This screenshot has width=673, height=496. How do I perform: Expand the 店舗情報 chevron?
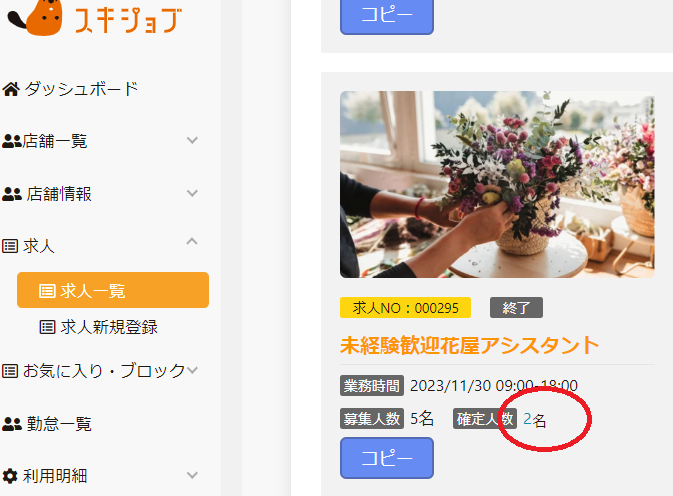tap(192, 193)
